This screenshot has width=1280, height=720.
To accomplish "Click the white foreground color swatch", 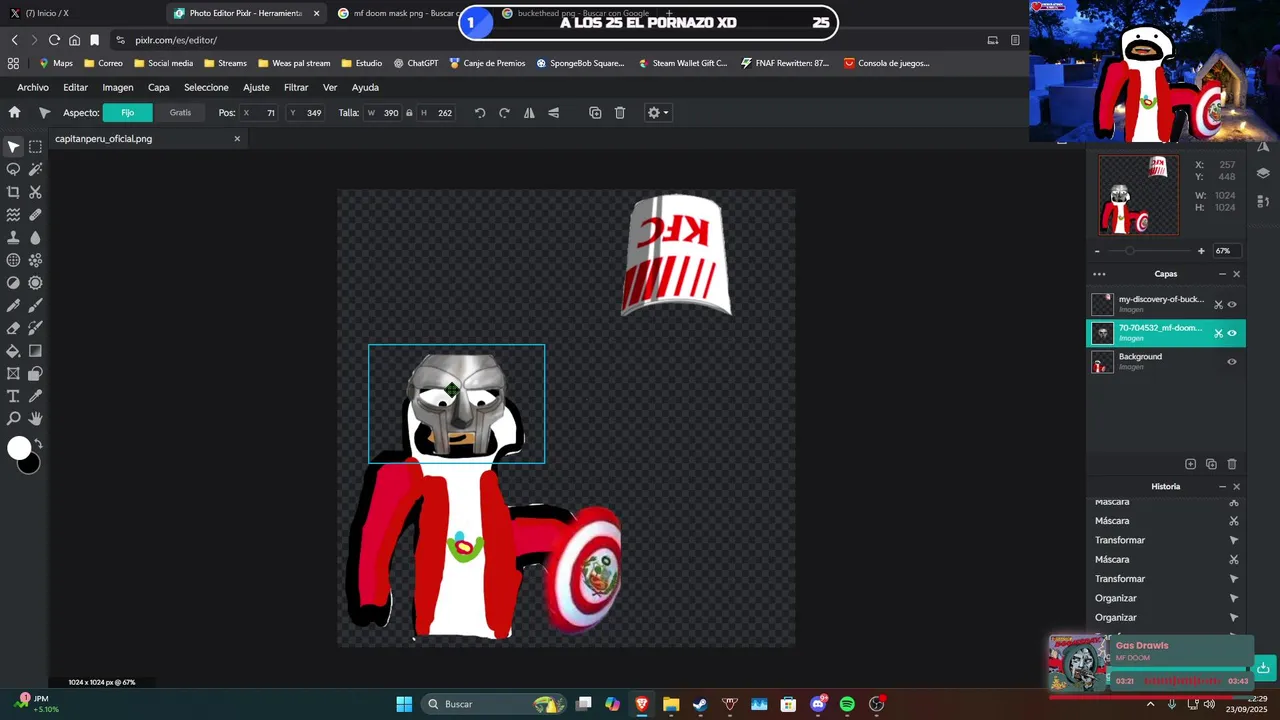I will 19,449.
